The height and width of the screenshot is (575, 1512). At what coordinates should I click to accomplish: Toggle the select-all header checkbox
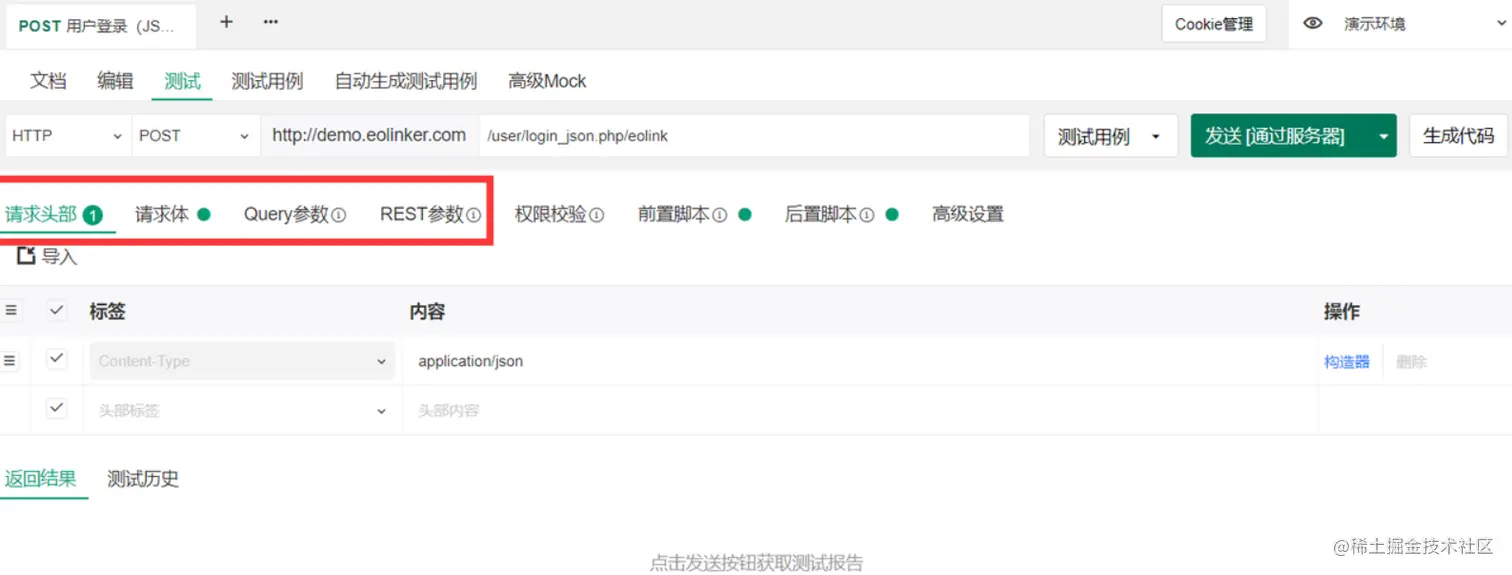pos(57,310)
